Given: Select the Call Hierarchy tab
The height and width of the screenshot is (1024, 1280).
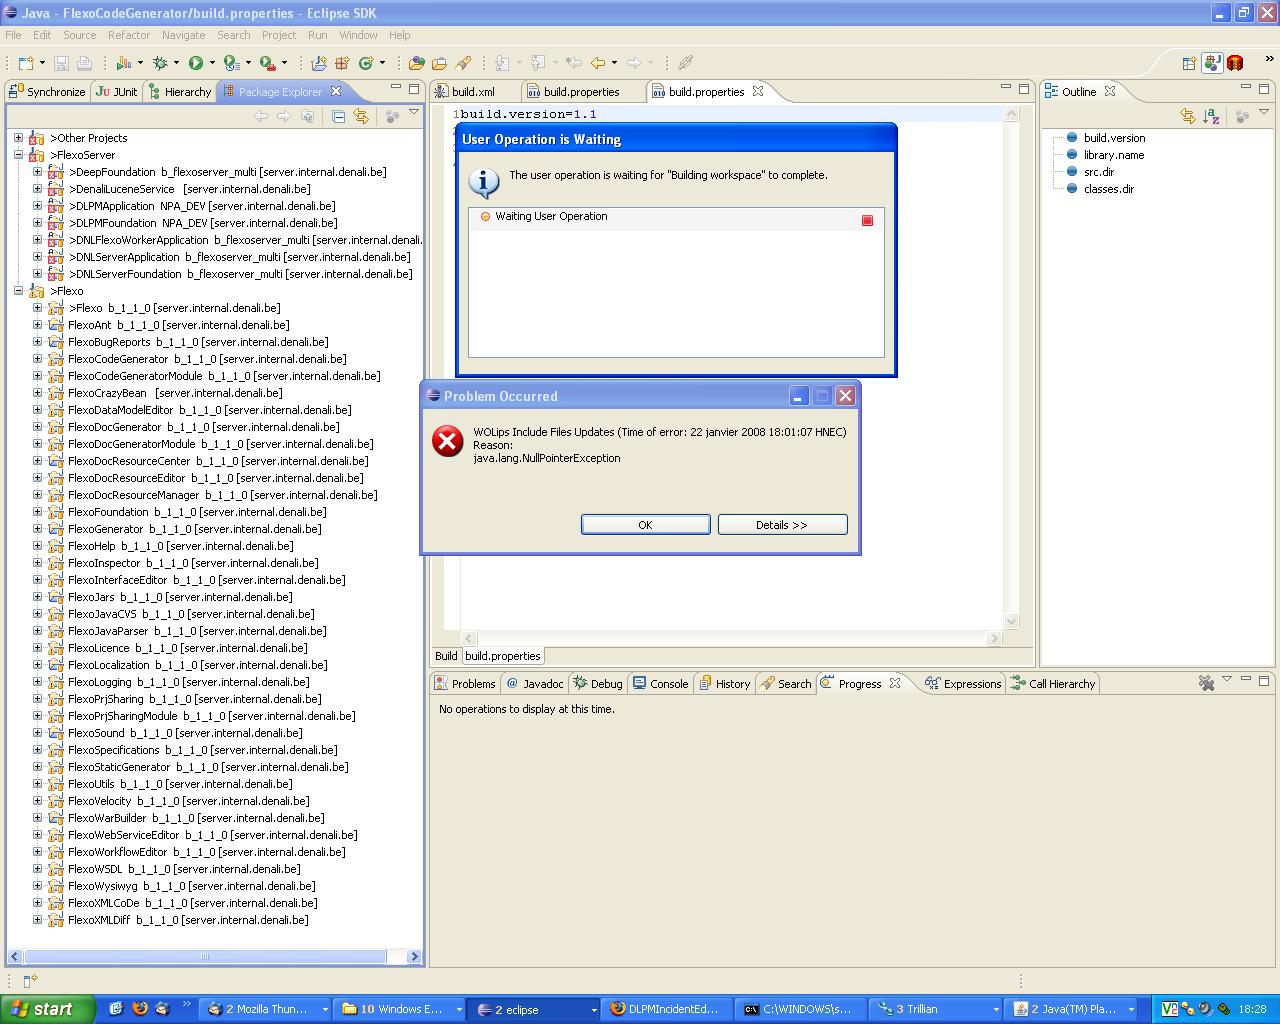Looking at the screenshot, I should (x=1054, y=684).
